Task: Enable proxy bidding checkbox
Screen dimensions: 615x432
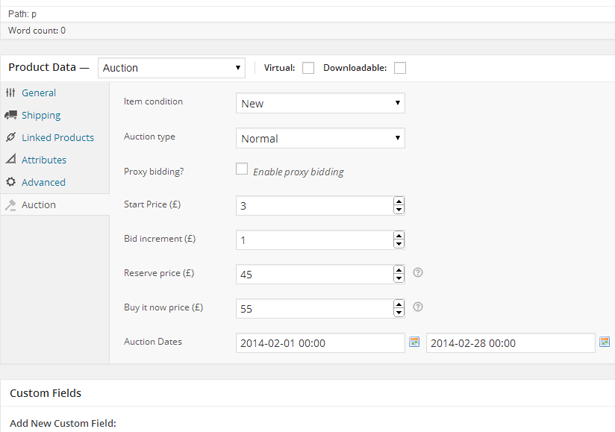Action: [242, 170]
